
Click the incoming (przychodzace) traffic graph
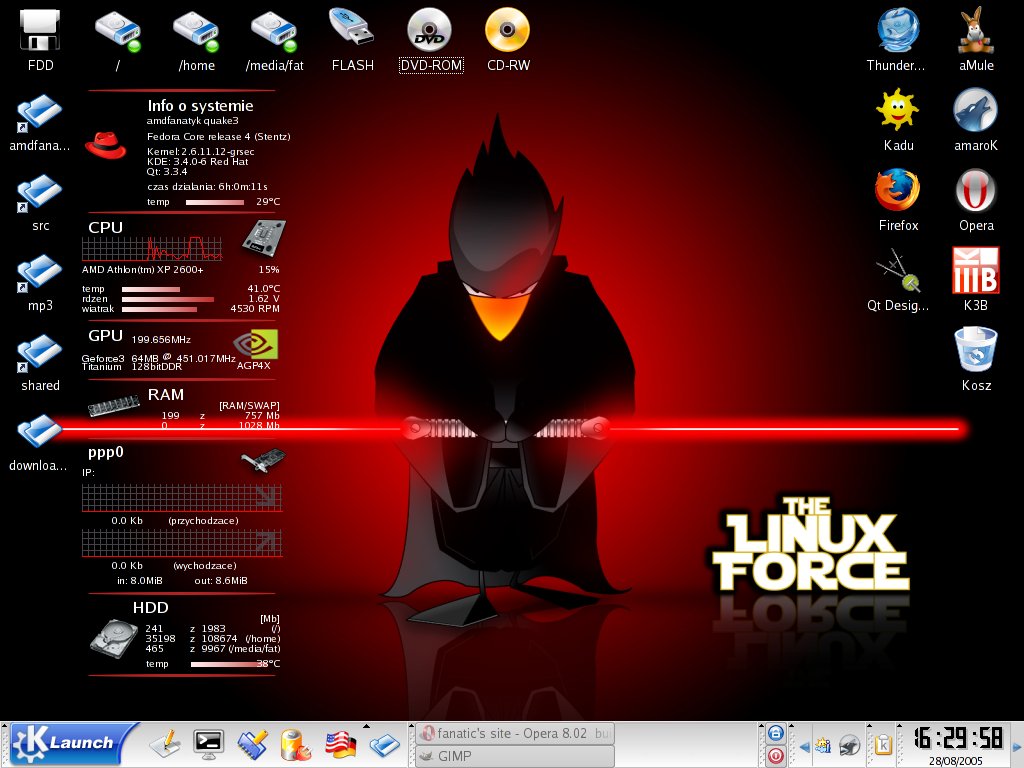[182, 498]
